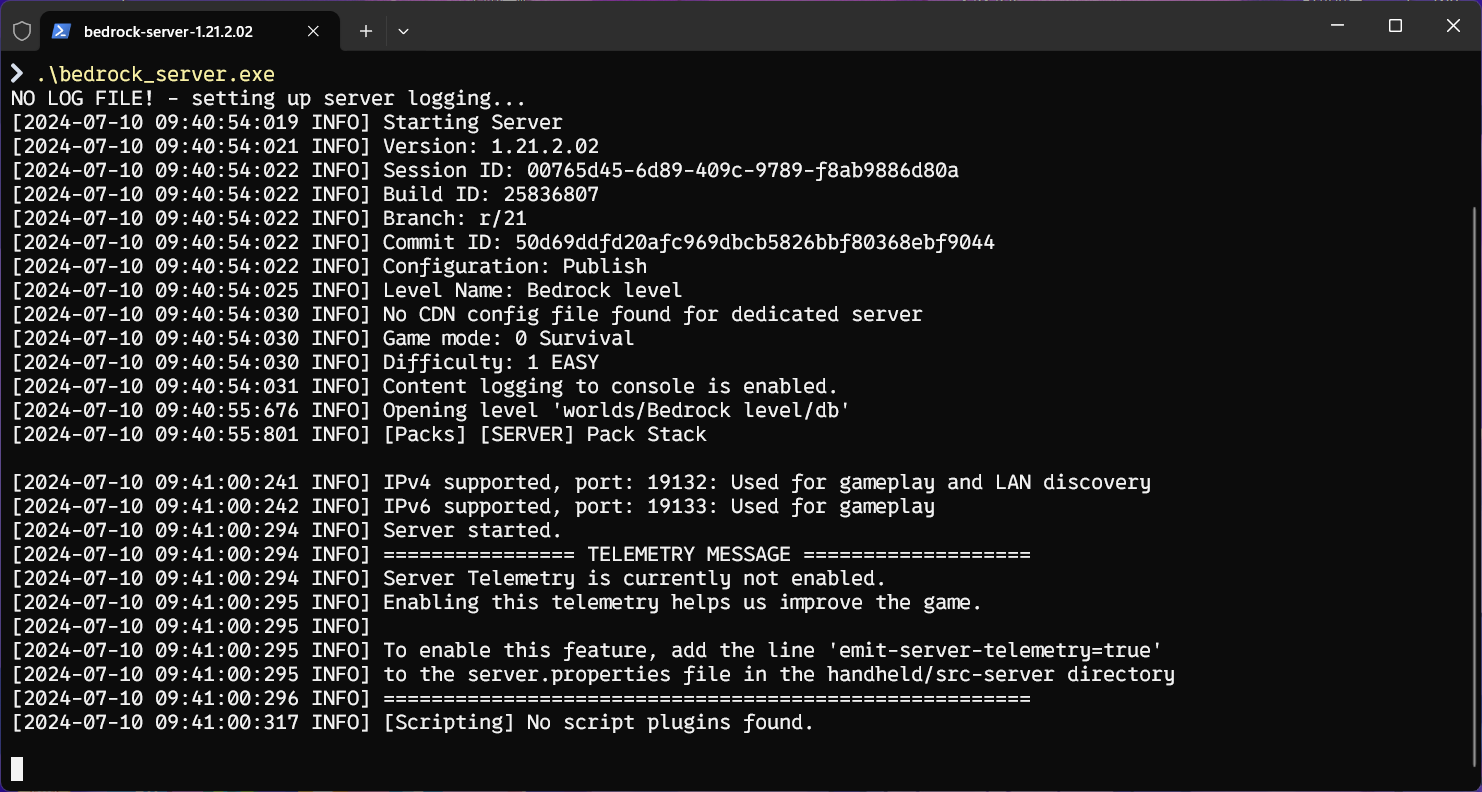The height and width of the screenshot is (792, 1482).
Task: Click the PowerShell icon on the tab
Action: (61, 31)
